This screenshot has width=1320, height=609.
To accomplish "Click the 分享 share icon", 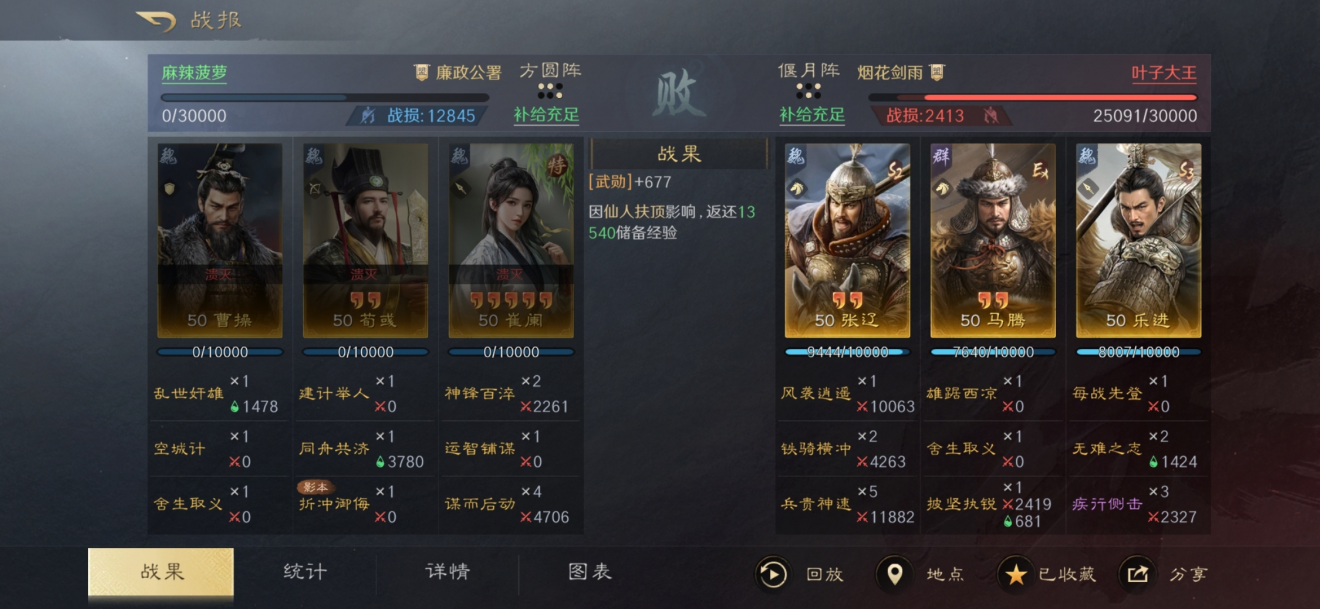I will (1136, 574).
